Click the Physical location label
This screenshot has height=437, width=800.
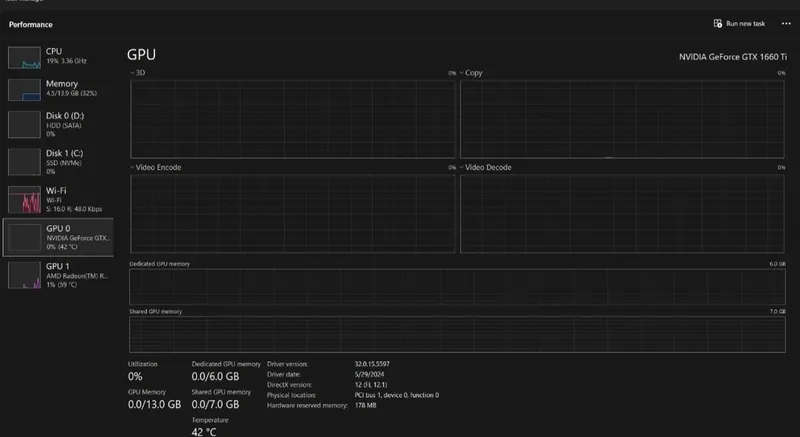[291, 395]
